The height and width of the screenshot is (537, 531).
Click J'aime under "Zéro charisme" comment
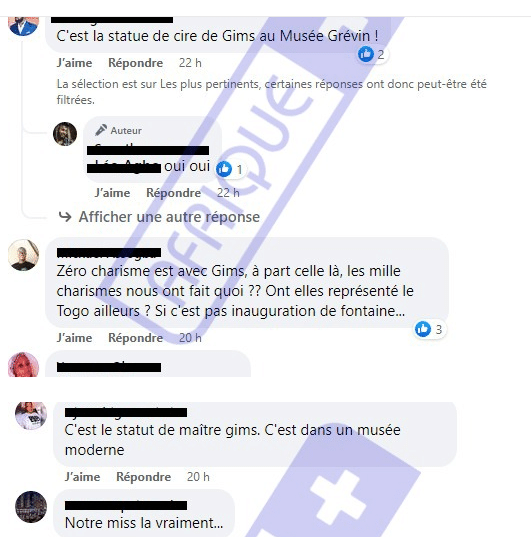pos(74,338)
